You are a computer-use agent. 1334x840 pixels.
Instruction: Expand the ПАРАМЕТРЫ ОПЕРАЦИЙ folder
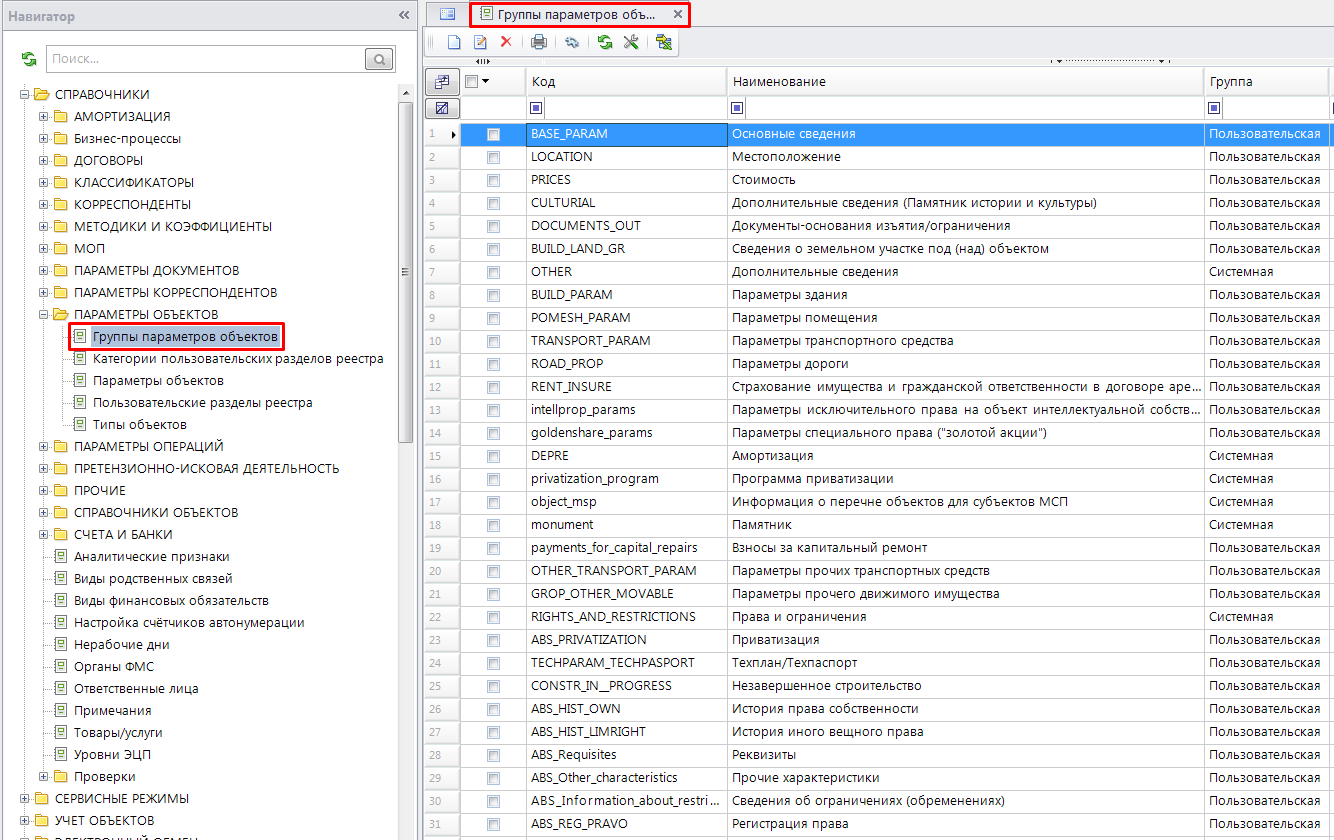43,447
